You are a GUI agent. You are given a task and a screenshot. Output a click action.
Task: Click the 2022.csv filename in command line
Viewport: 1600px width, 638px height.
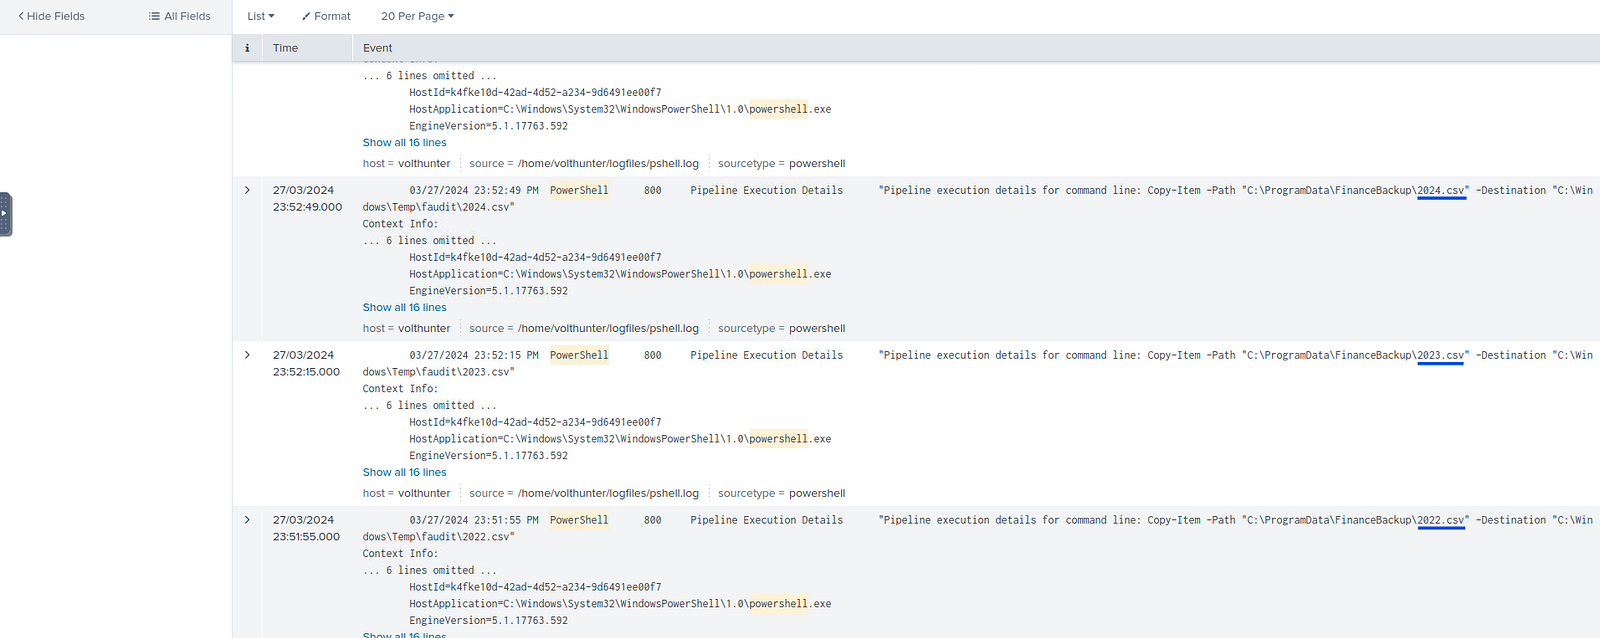click(1441, 520)
